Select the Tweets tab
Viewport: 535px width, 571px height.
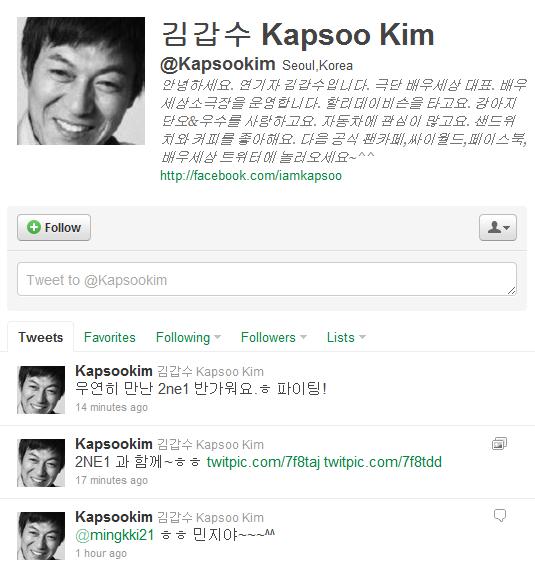(40, 337)
